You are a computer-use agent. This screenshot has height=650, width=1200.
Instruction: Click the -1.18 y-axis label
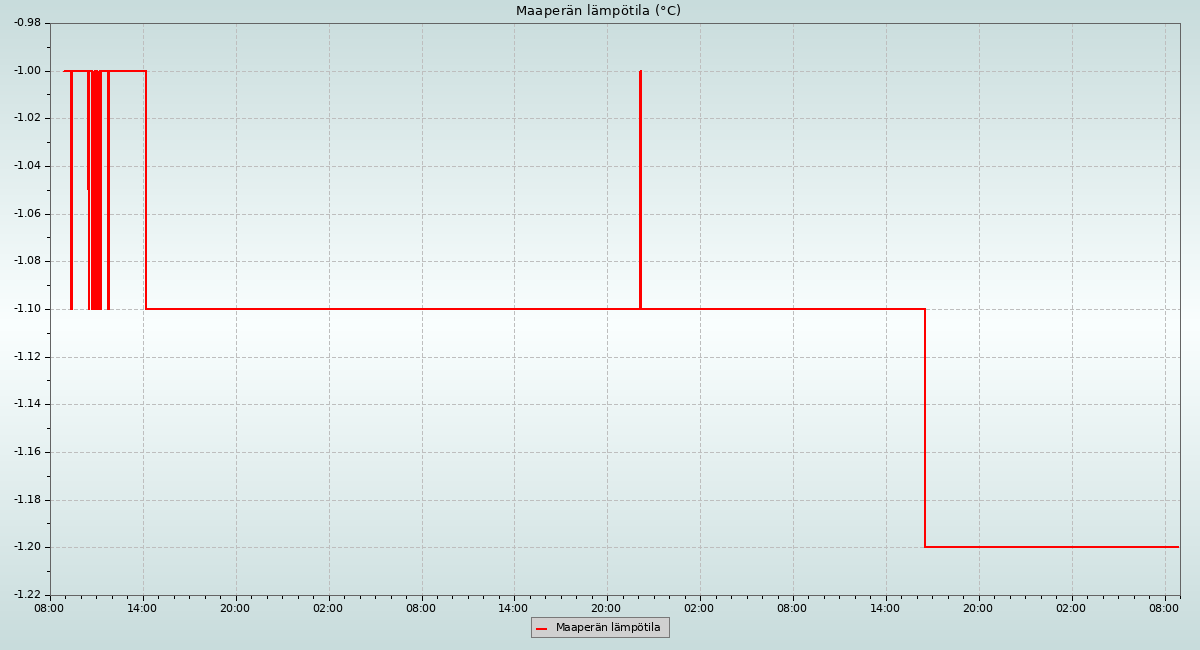[27, 500]
